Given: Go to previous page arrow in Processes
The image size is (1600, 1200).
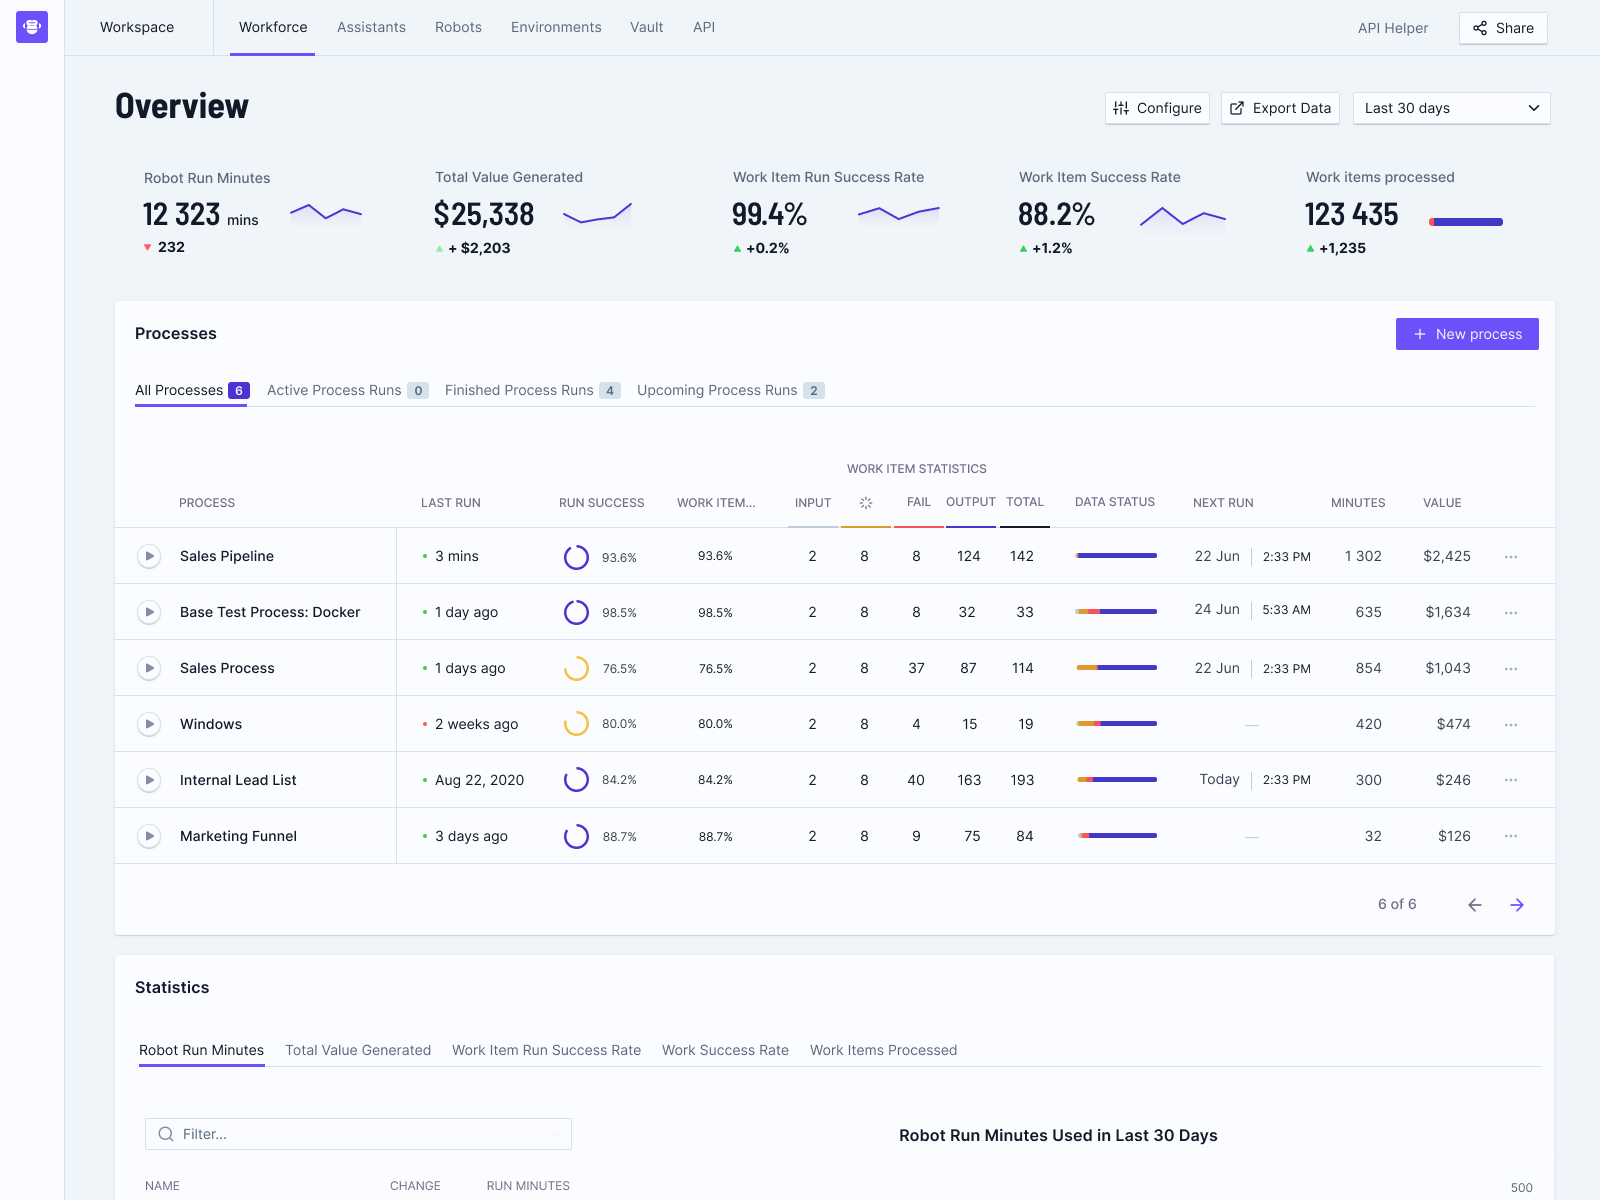Looking at the screenshot, I should coord(1474,905).
